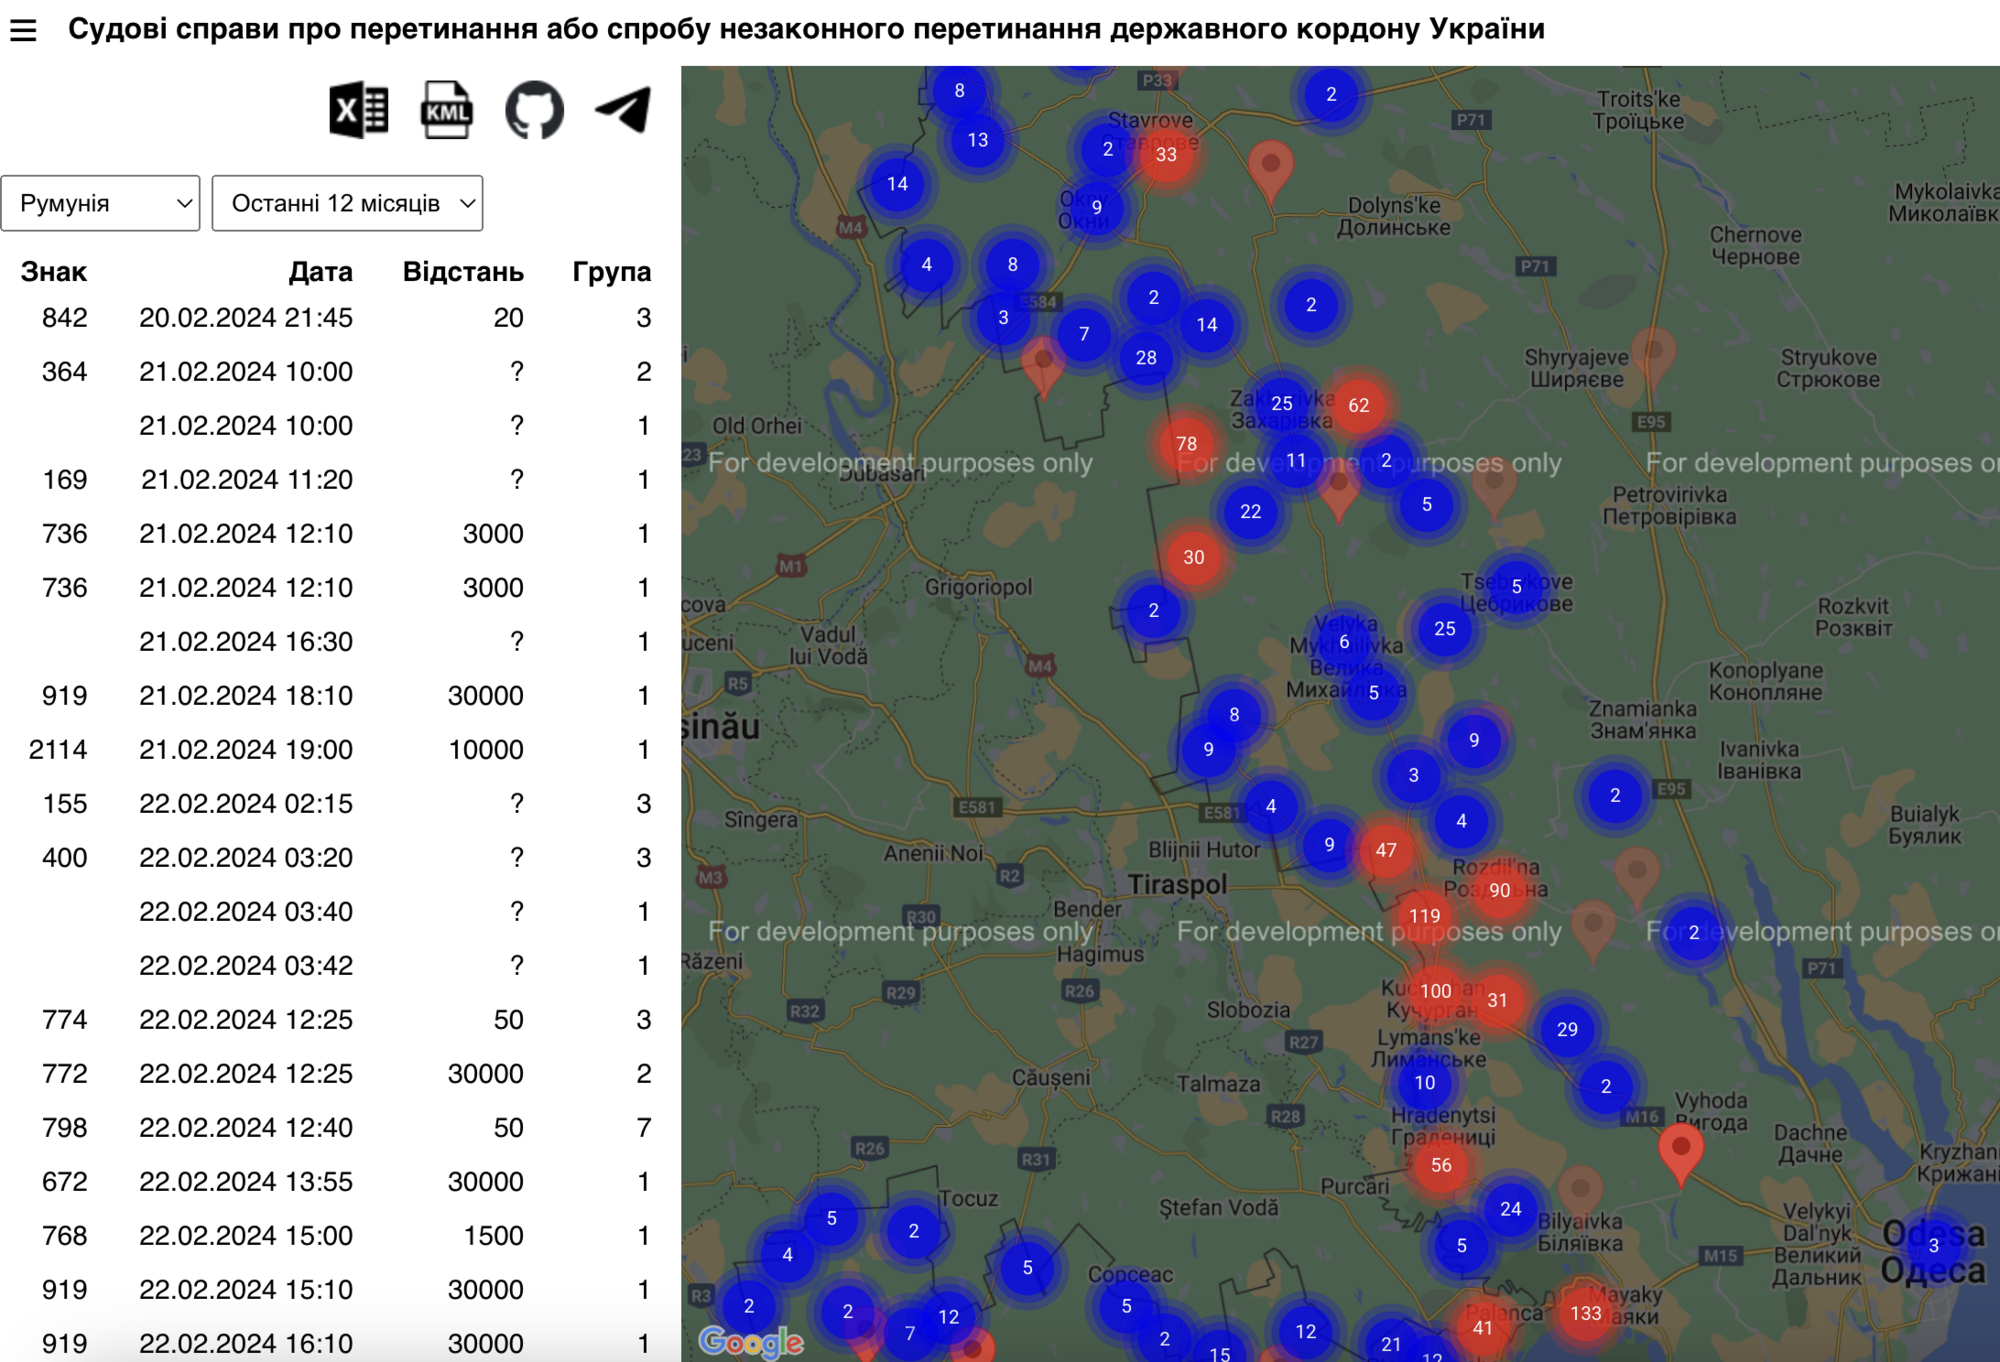The width and height of the screenshot is (2000, 1362).
Task: Click red pin near Vyhoda
Action: click(1680, 1150)
